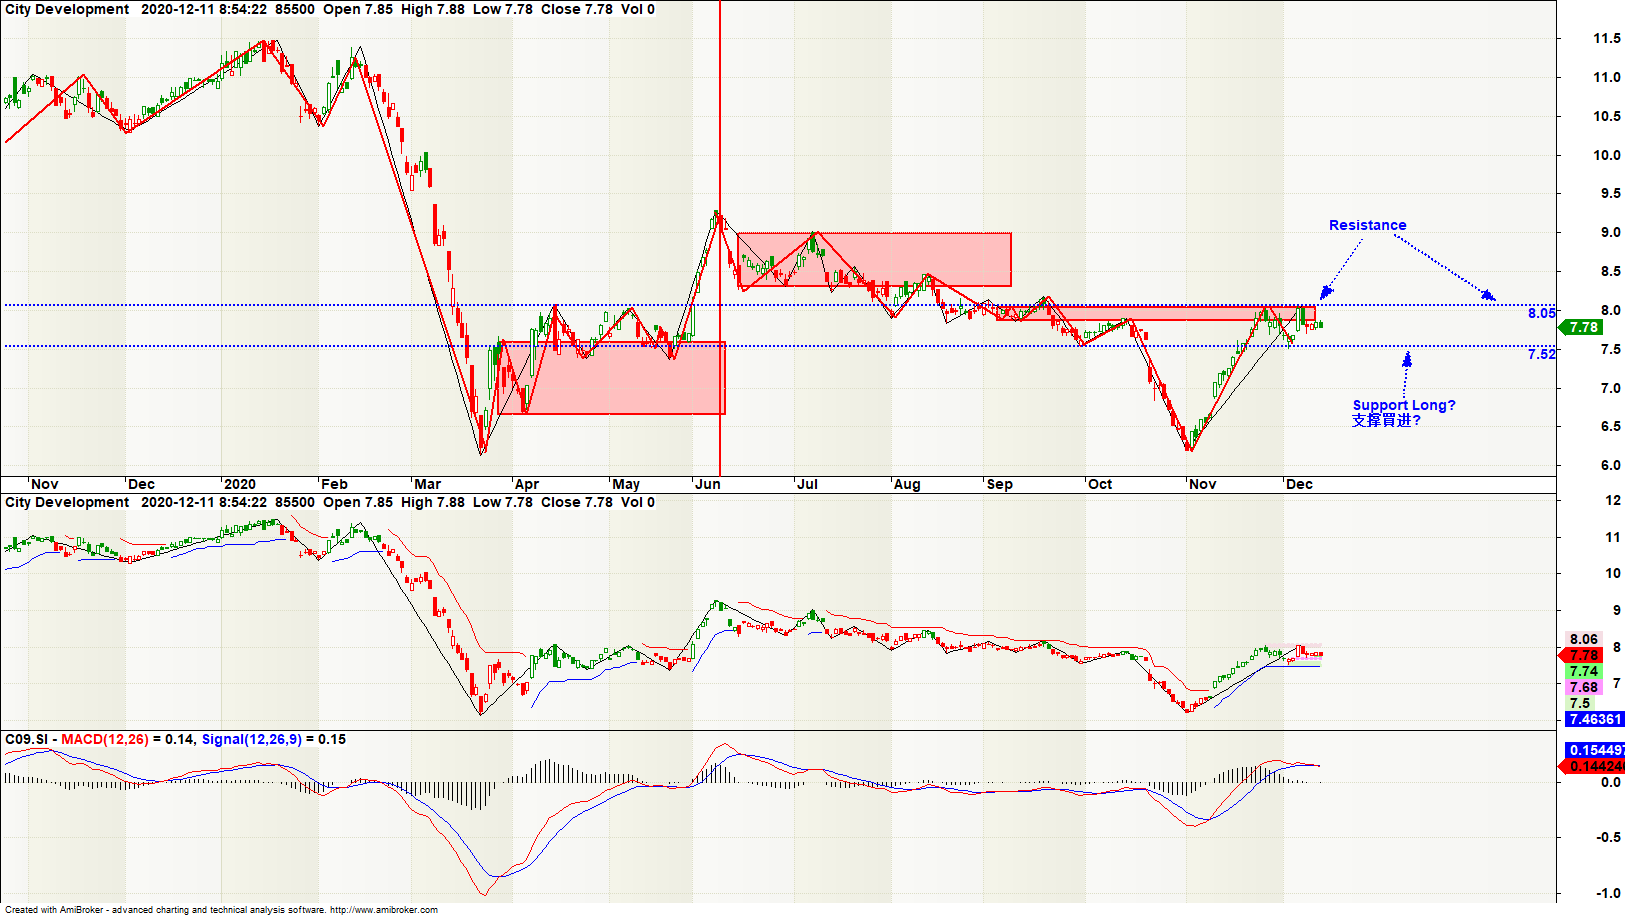1625x916 pixels.
Task: Click the "Feb" month label
Action: [334, 484]
